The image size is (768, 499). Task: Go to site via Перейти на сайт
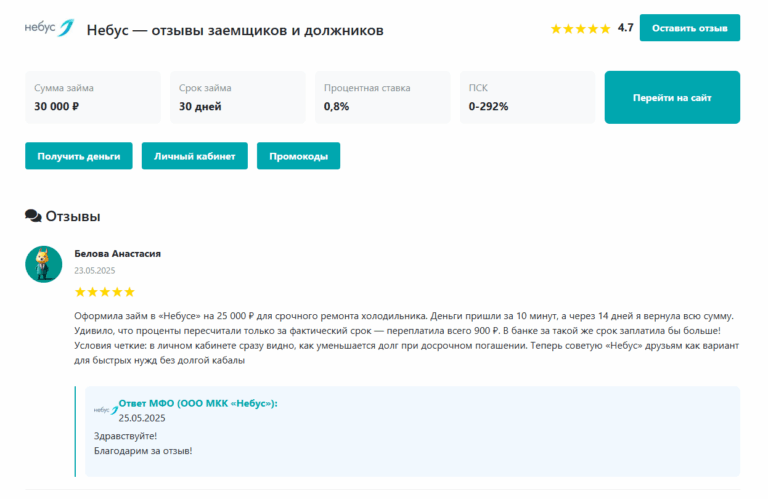[x=672, y=97]
